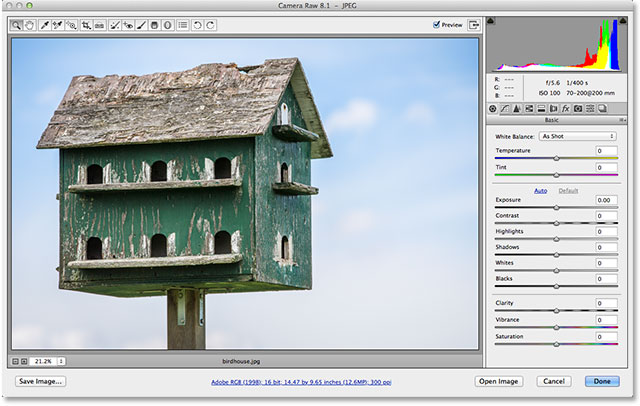This screenshot has height=406, width=640.
Task: Click the Save Image button
Action: [40, 382]
